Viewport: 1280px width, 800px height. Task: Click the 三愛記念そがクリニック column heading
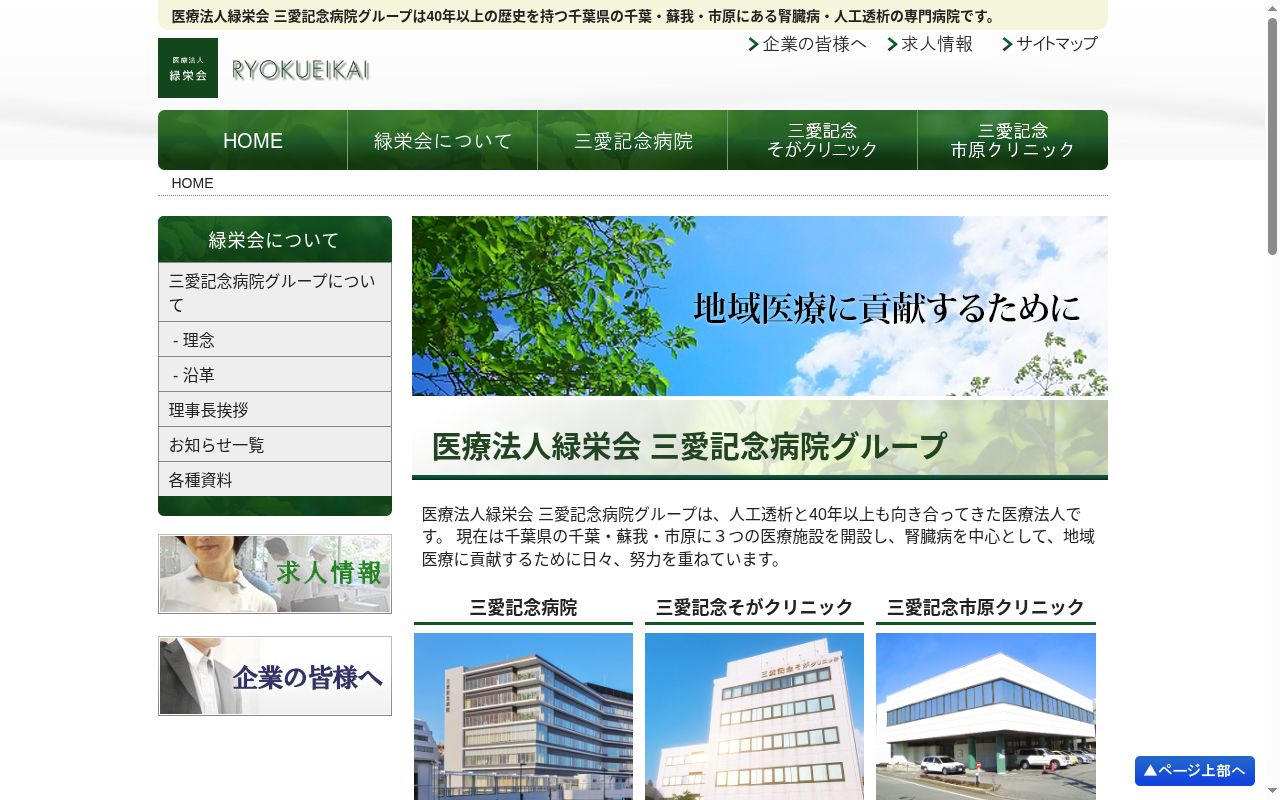[754, 607]
